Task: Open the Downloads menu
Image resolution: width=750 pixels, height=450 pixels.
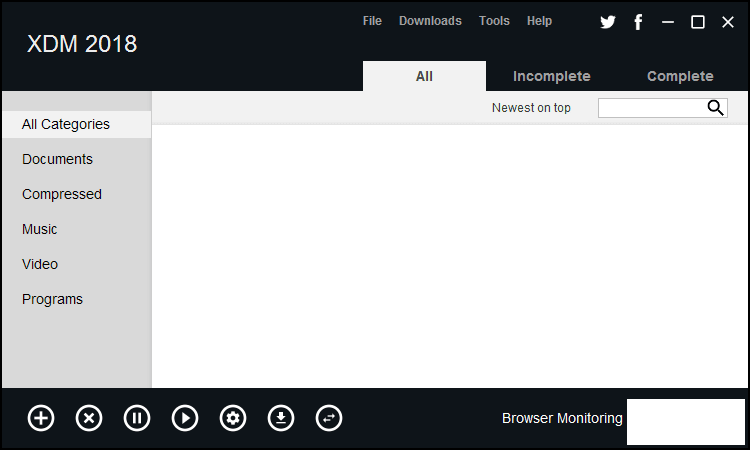Action: tap(430, 21)
